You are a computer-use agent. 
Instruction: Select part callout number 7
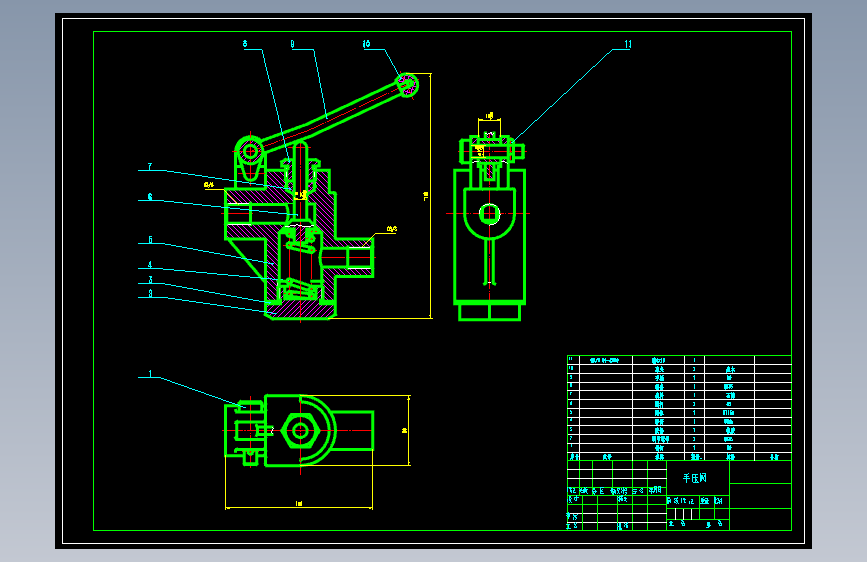pyautogui.click(x=150, y=166)
